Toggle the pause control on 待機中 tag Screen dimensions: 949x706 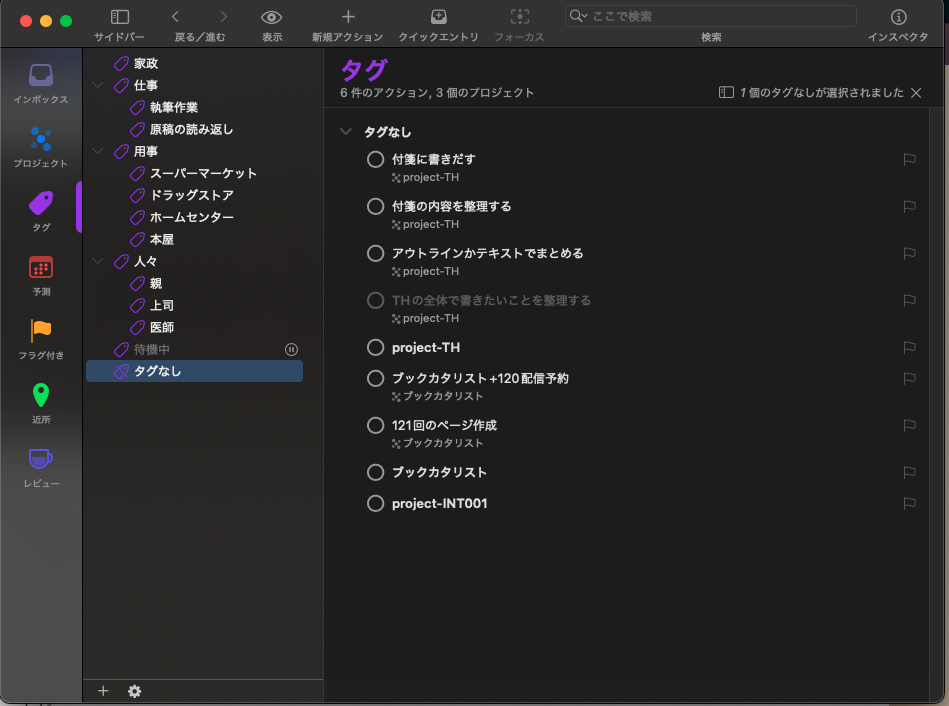click(291, 349)
